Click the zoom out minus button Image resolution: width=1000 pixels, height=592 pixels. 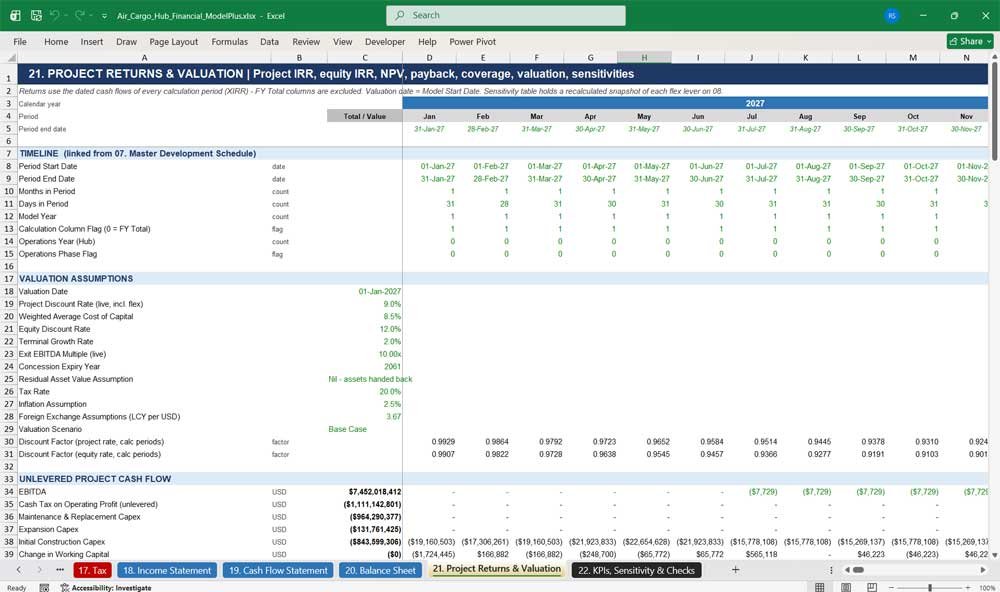[x=891, y=588]
